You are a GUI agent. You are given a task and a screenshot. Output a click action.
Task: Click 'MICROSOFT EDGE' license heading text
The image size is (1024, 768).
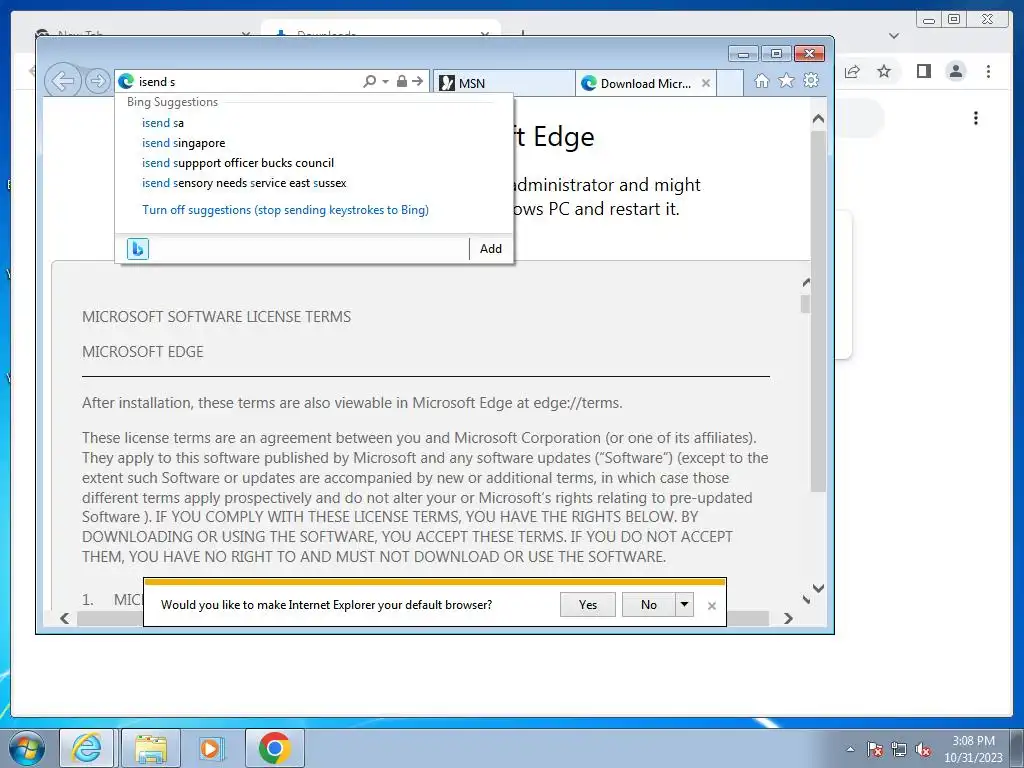(142, 352)
